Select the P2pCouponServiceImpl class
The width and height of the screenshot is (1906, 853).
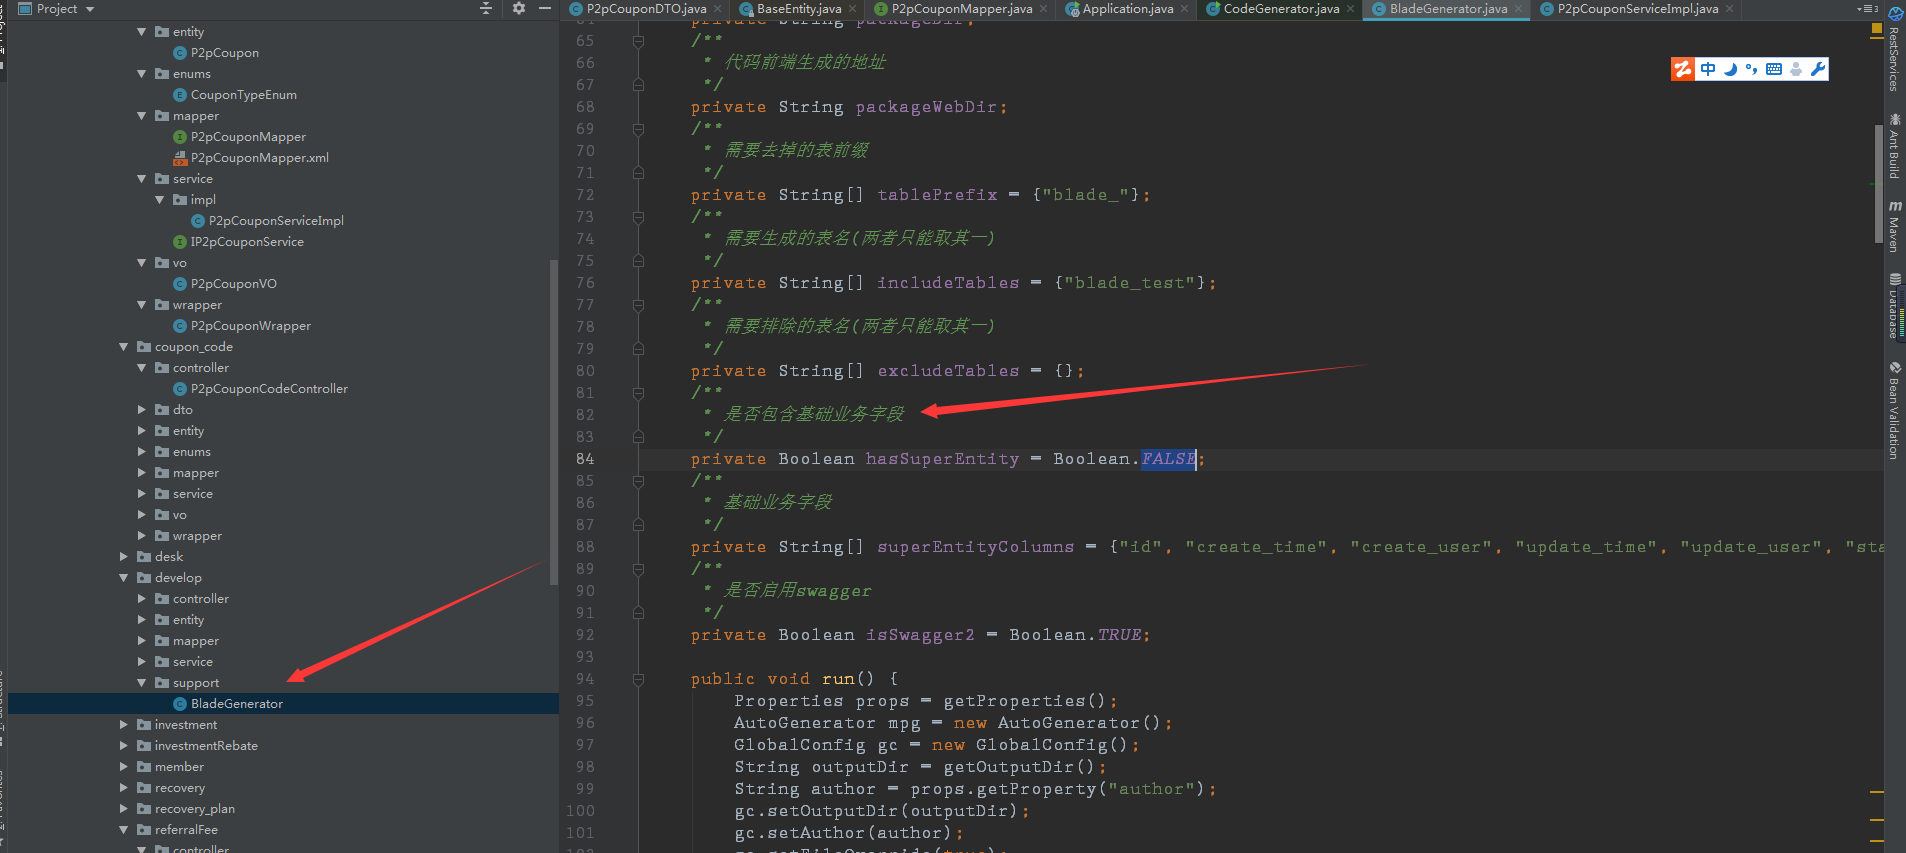tap(276, 221)
